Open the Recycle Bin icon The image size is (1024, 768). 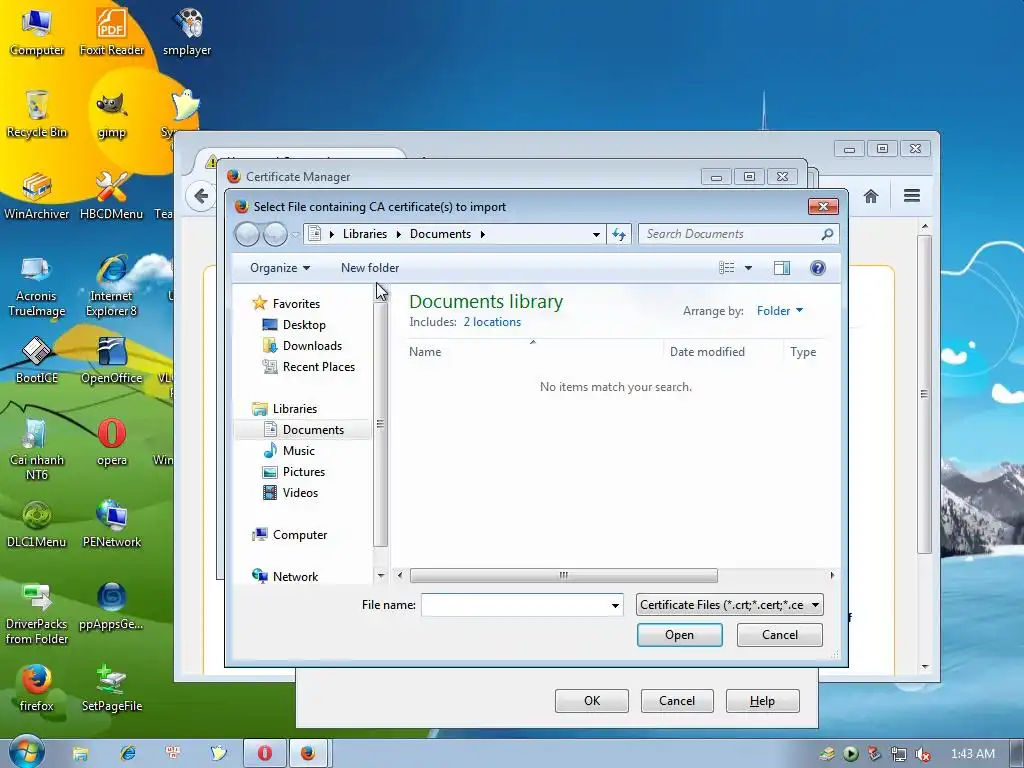pyautogui.click(x=37, y=114)
